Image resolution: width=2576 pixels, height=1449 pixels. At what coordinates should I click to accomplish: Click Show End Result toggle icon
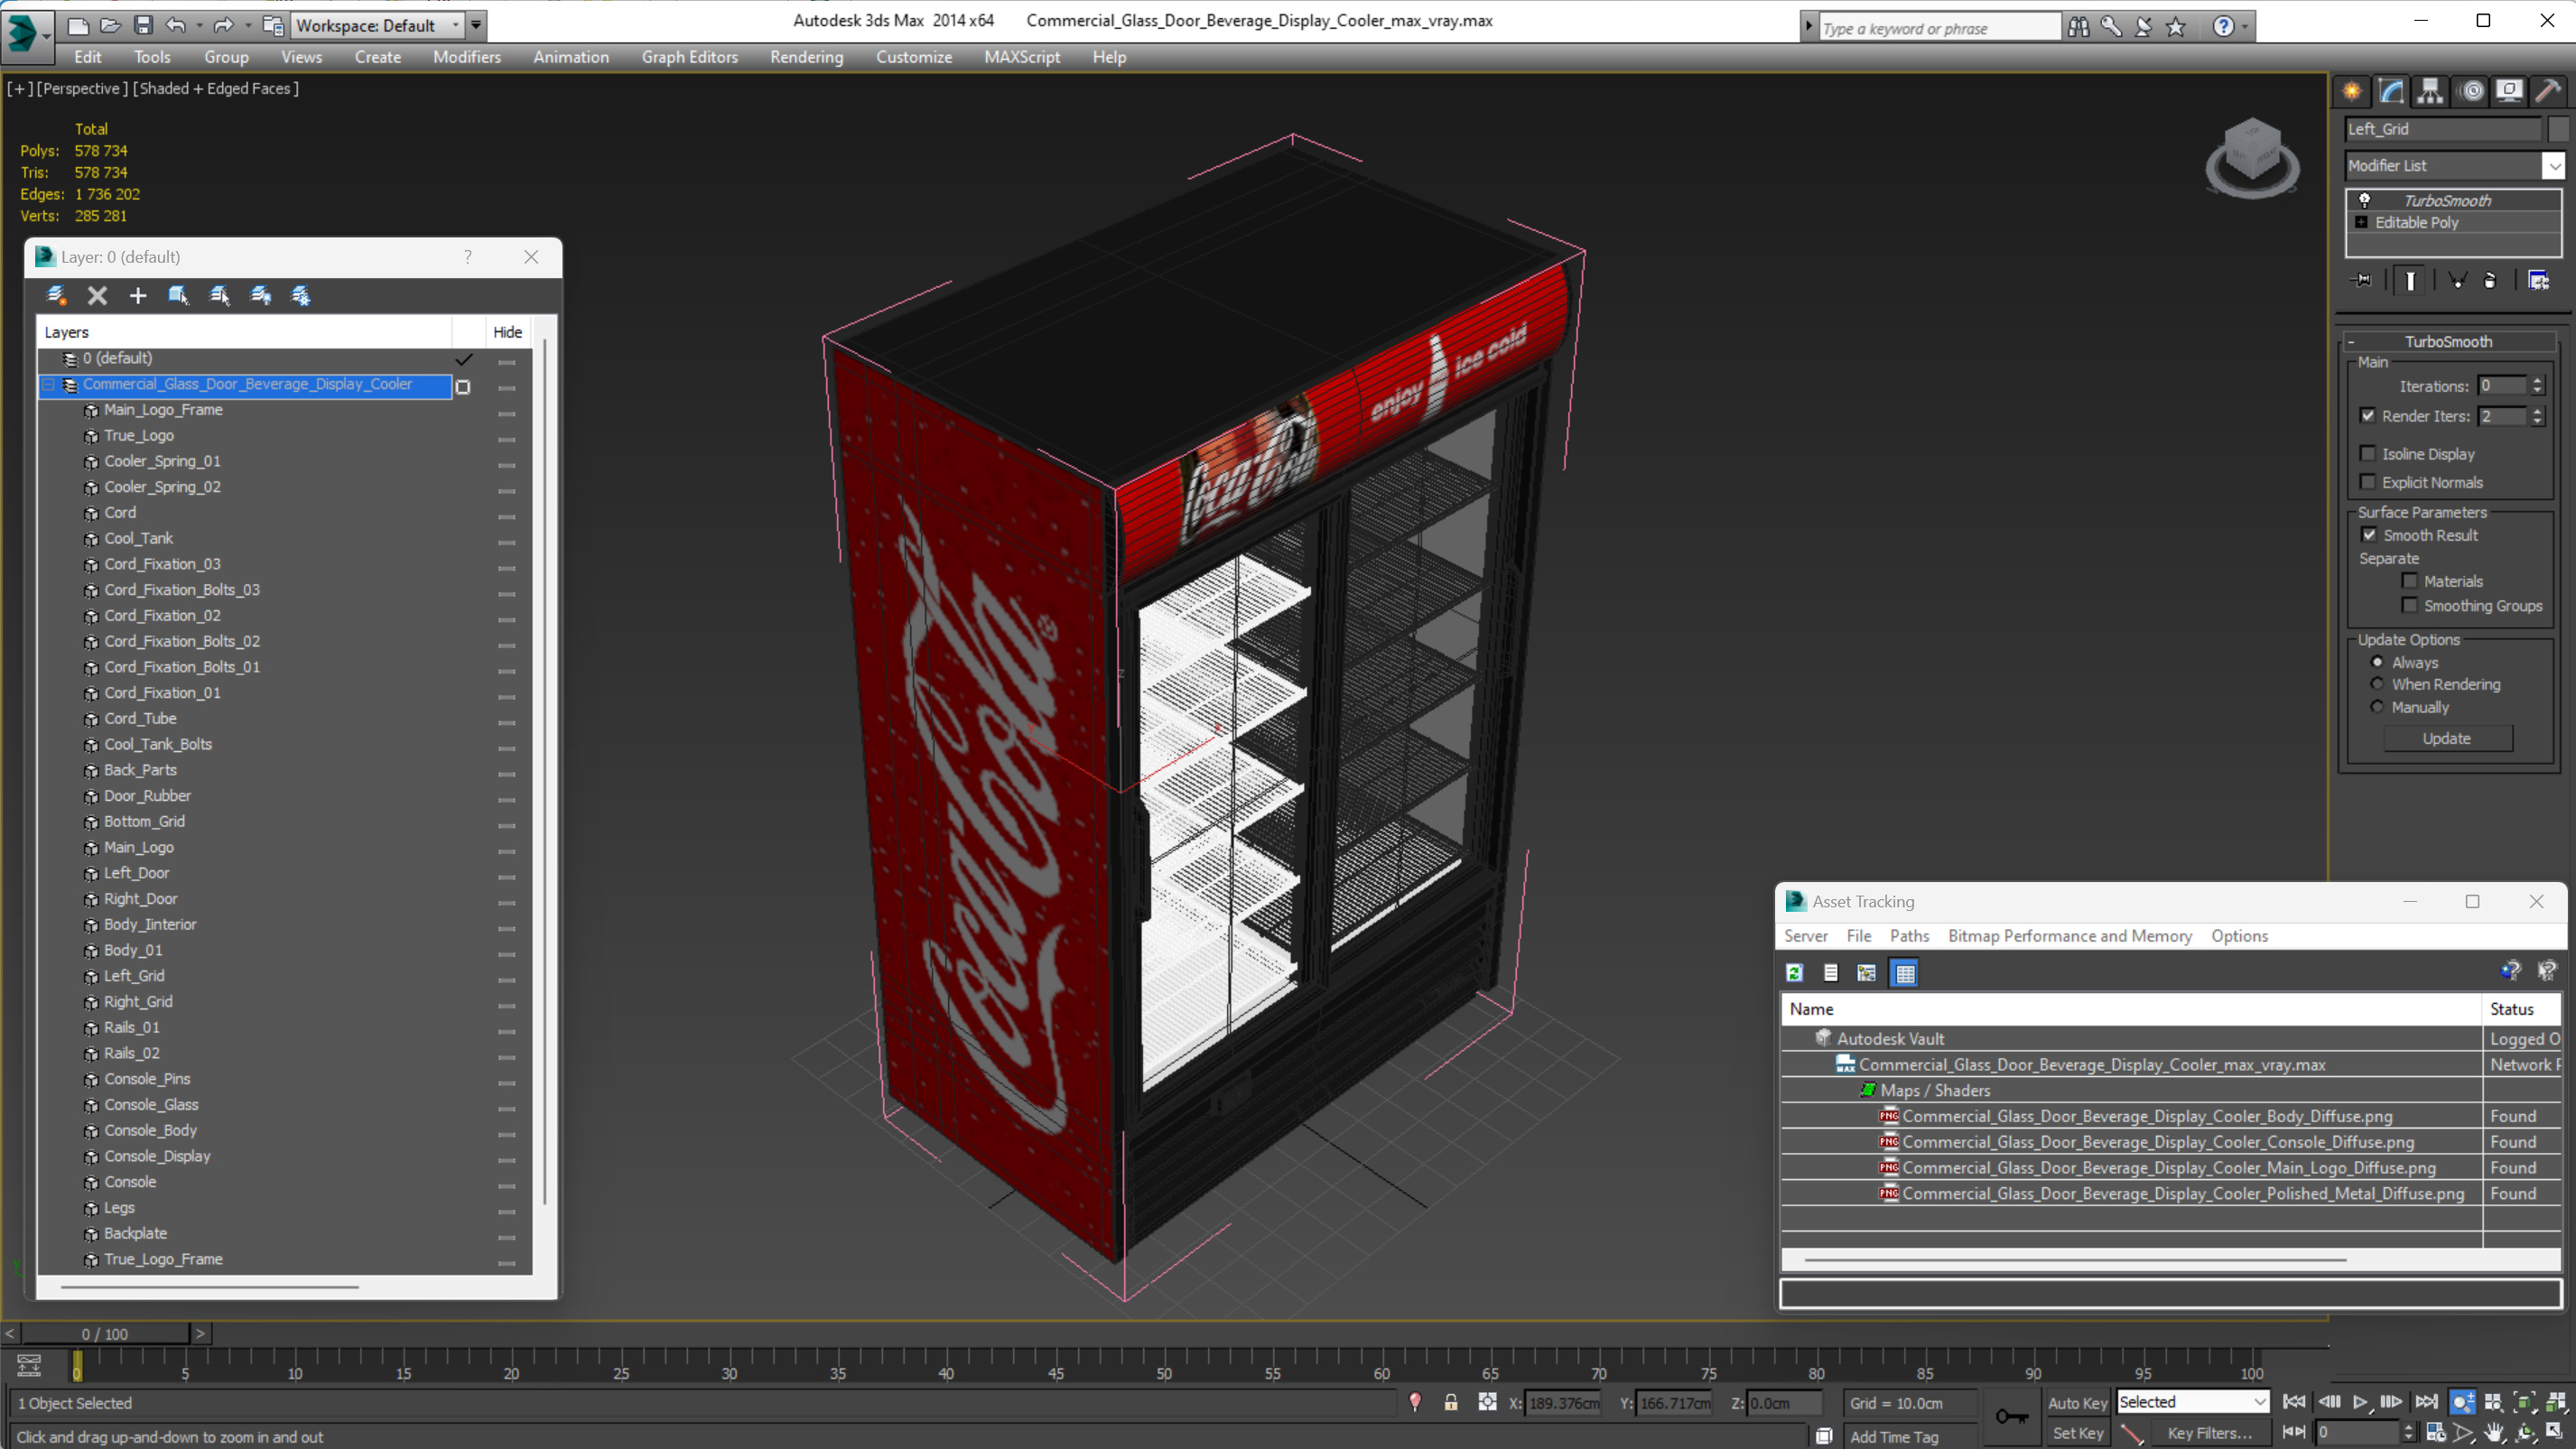coord(2410,280)
